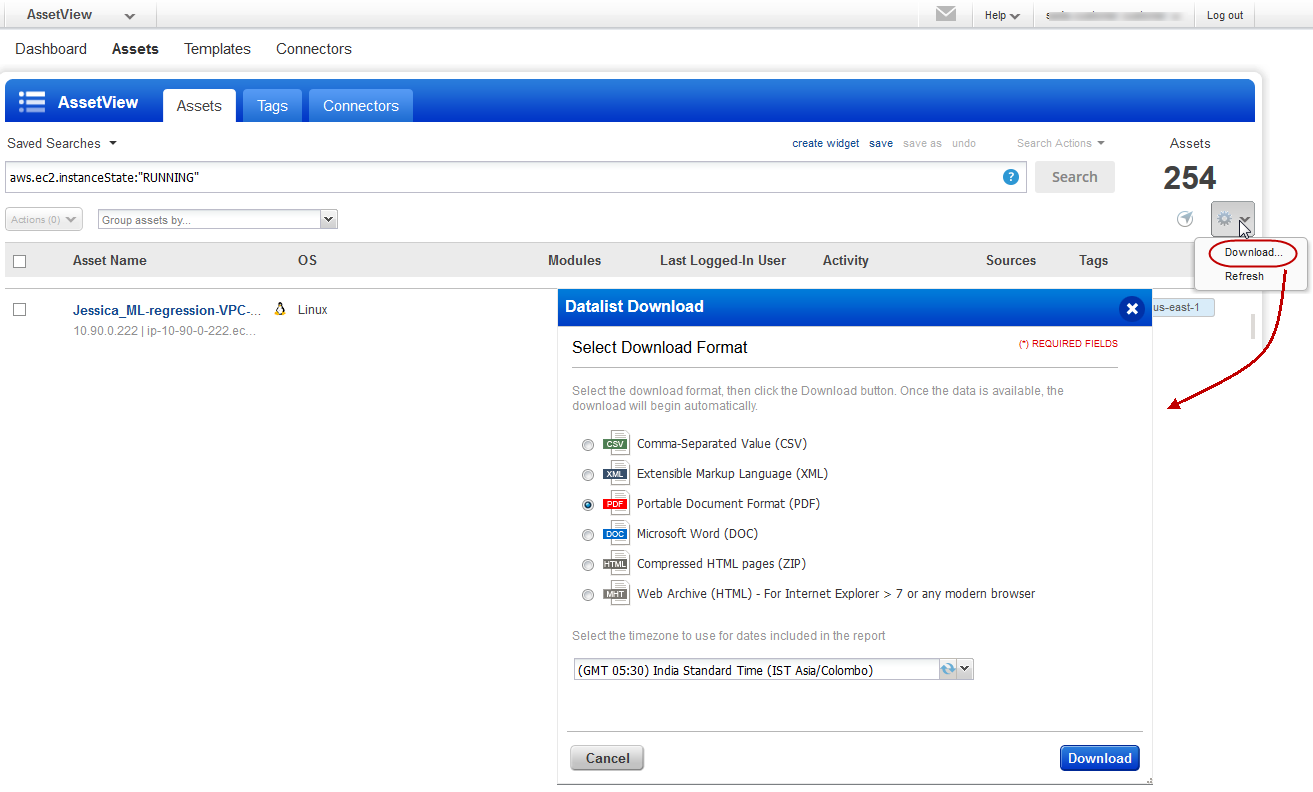Click the Modules column header
The width and height of the screenshot is (1313, 792).
[575, 260]
